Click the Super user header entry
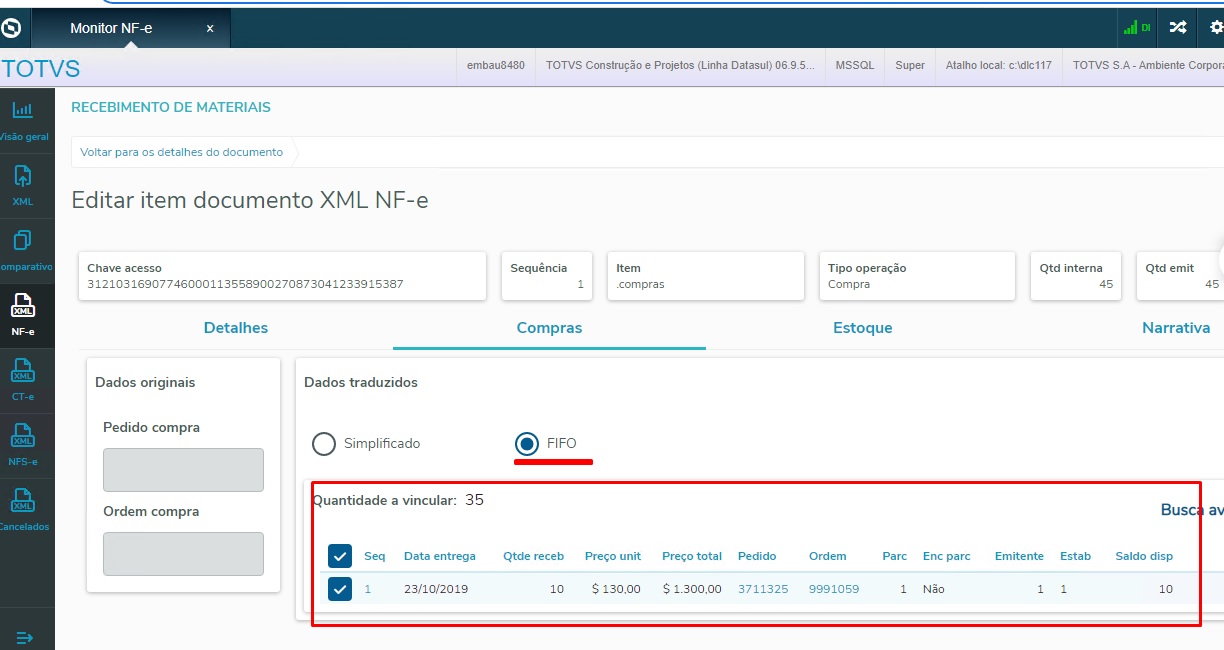This screenshot has width=1224, height=650. click(x=910, y=65)
